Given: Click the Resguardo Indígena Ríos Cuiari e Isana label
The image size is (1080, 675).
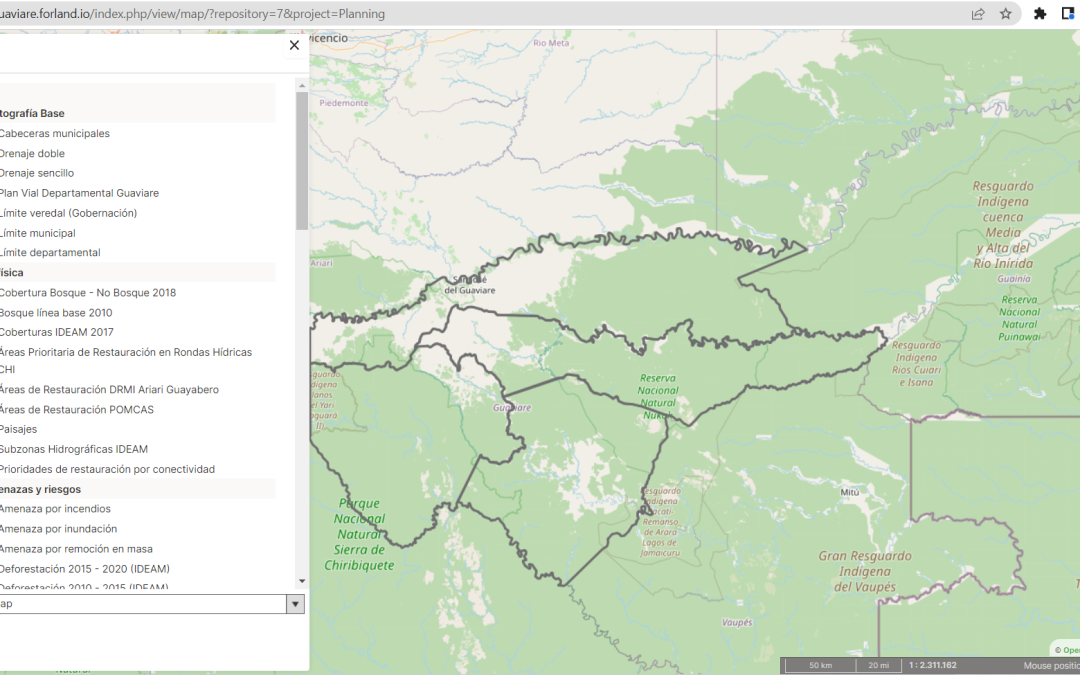Looking at the screenshot, I should pyautogui.click(x=916, y=364).
